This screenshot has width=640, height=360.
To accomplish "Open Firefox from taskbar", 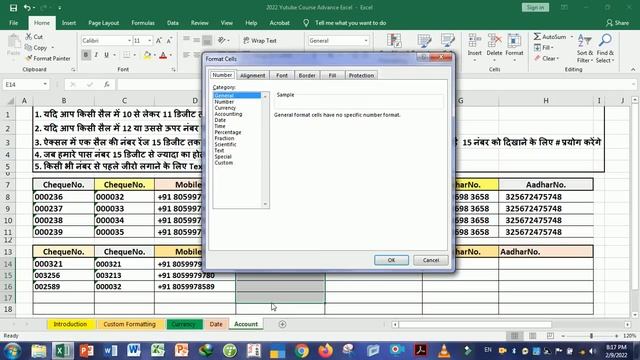I will coord(325,351).
